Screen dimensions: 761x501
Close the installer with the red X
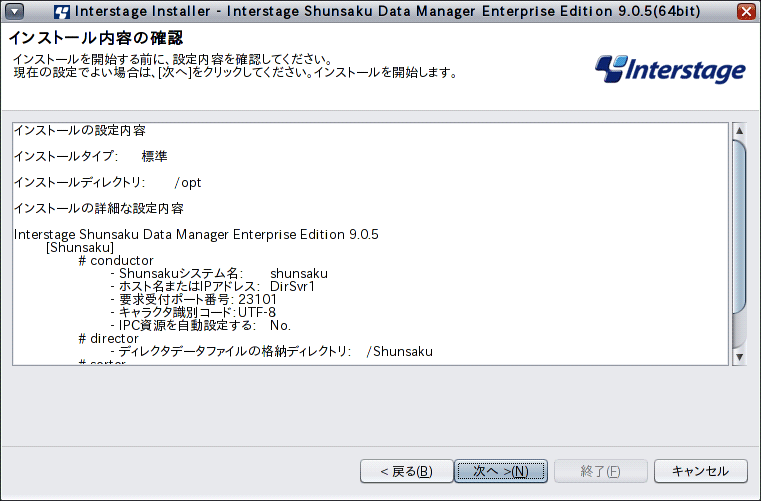coord(746,11)
